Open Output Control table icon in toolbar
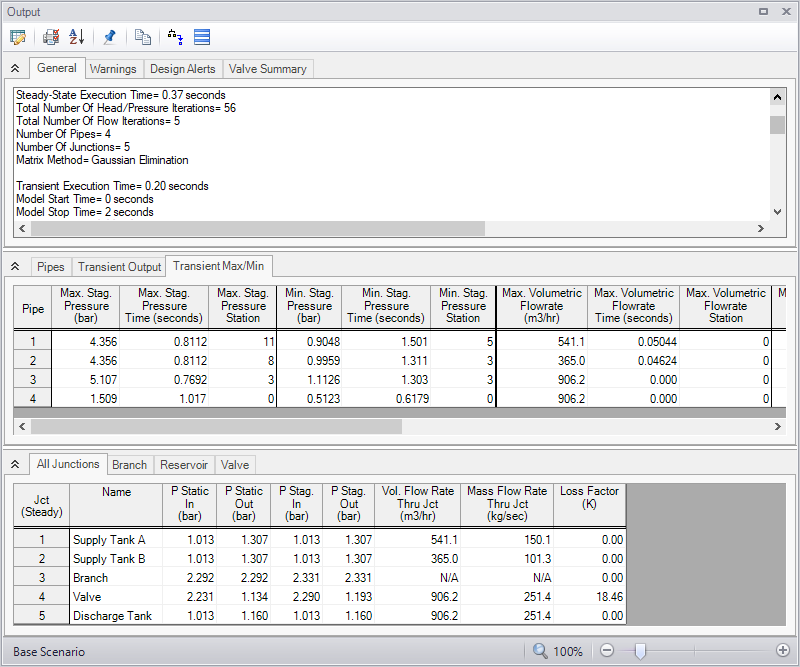Screen dimensions: 800x667 coord(17,37)
